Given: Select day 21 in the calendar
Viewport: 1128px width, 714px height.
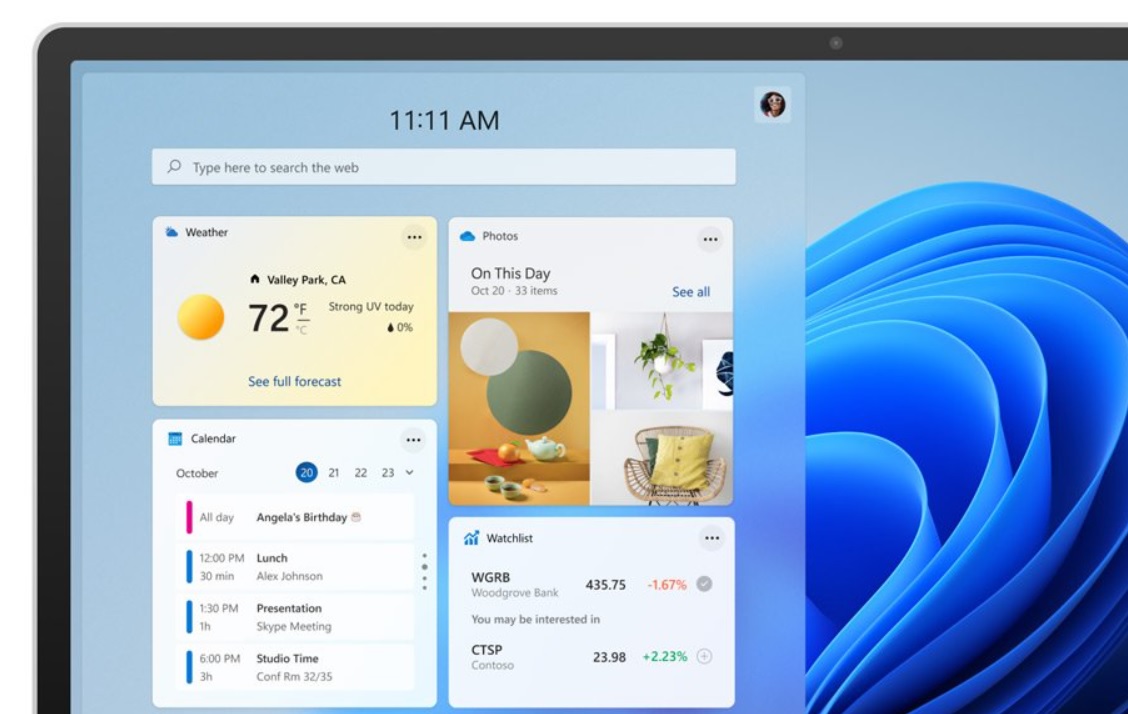Looking at the screenshot, I should click(334, 473).
